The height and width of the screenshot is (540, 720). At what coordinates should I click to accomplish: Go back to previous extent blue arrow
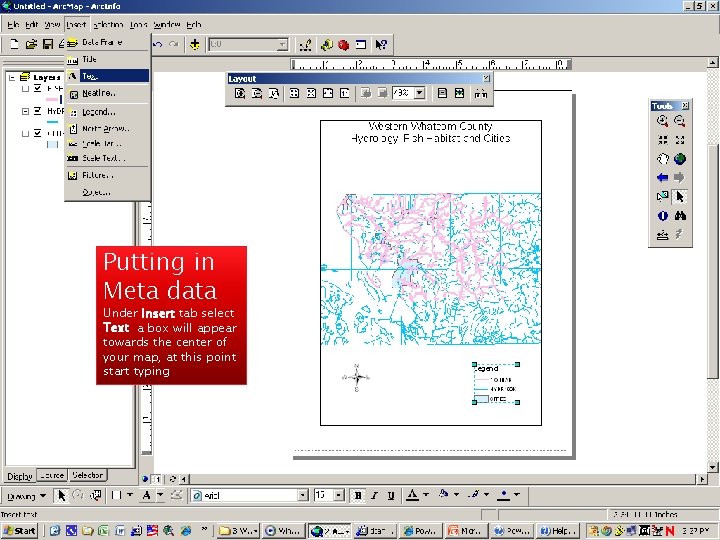click(x=662, y=178)
